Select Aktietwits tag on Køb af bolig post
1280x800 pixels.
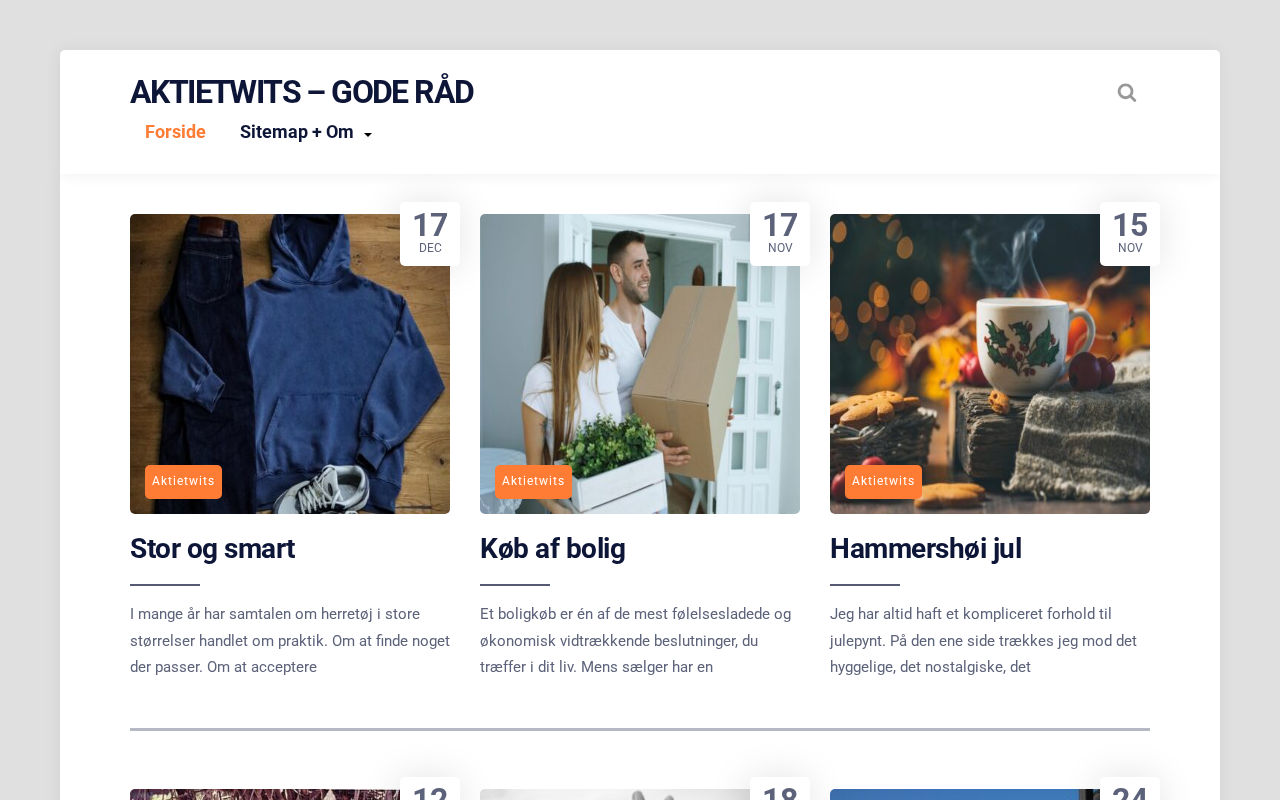533,481
